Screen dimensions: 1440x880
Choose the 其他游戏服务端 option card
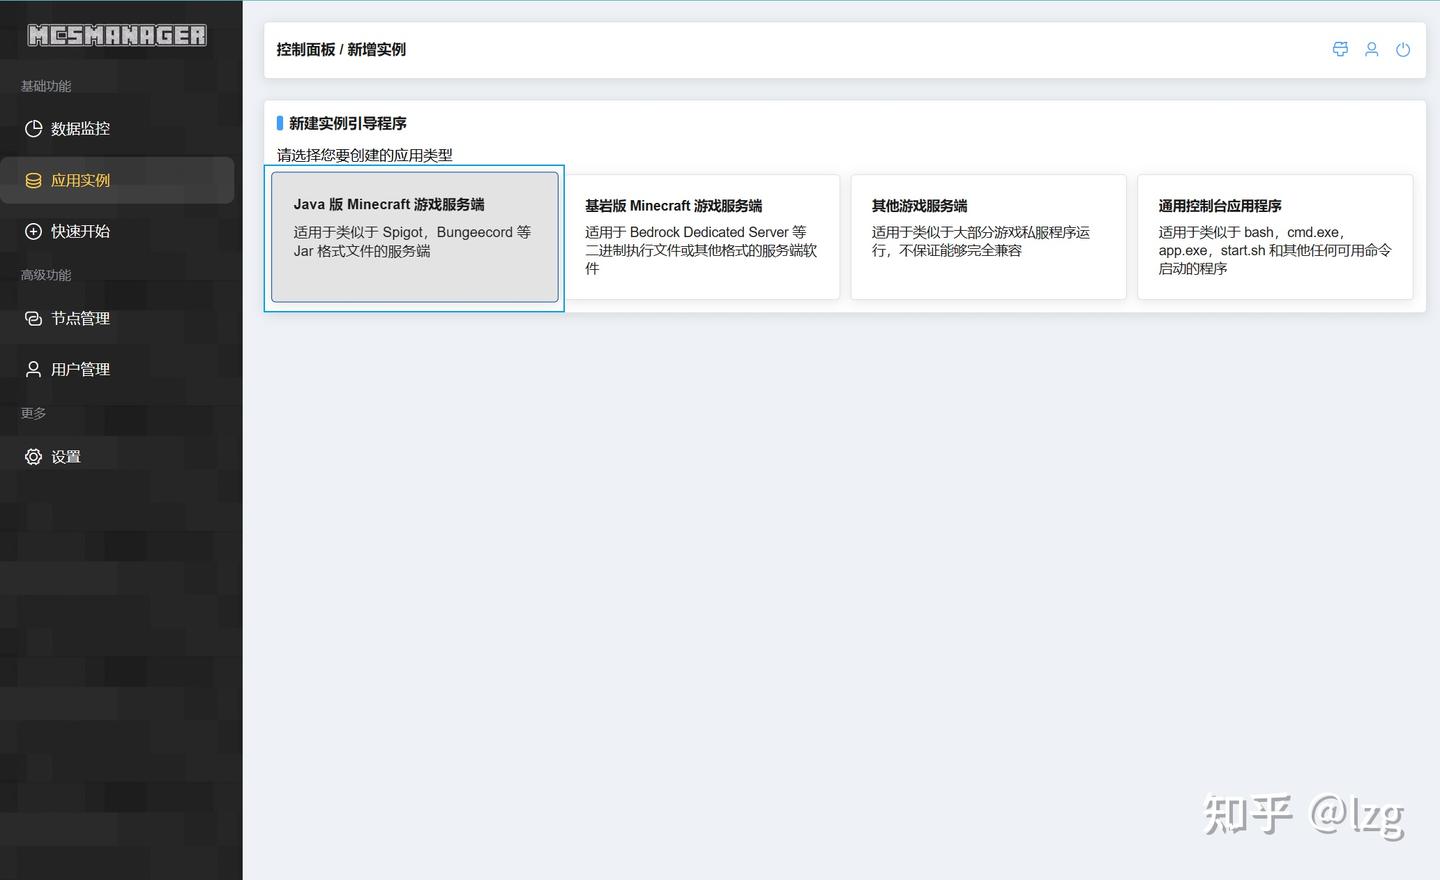(x=988, y=237)
